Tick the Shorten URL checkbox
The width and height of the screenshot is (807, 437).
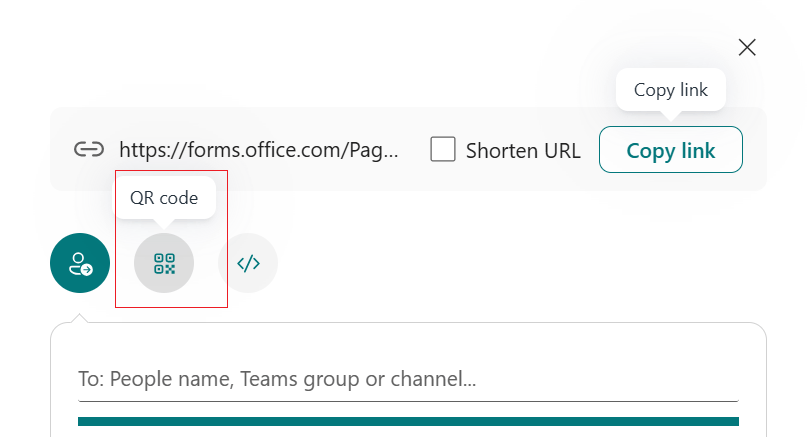pos(443,149)
